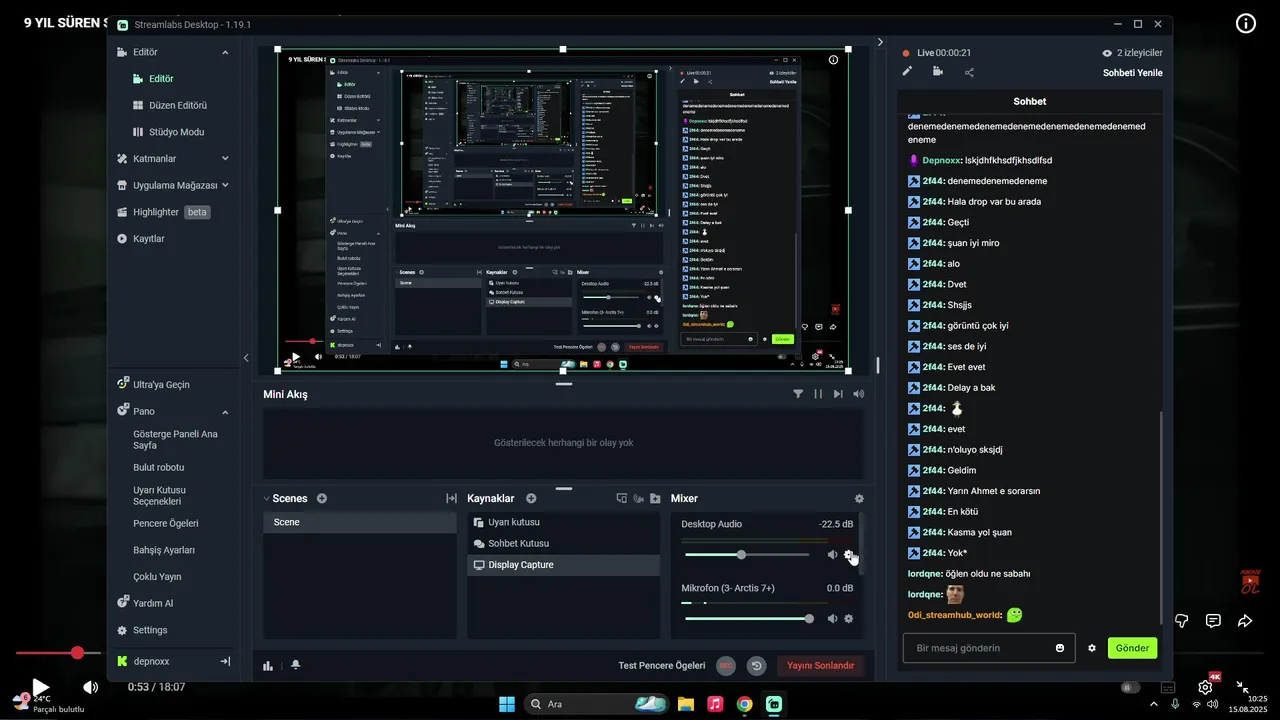Click Test Pencere Öğeleri
Viewport: 1280px width, 720px height.
(x=662, y=665)
